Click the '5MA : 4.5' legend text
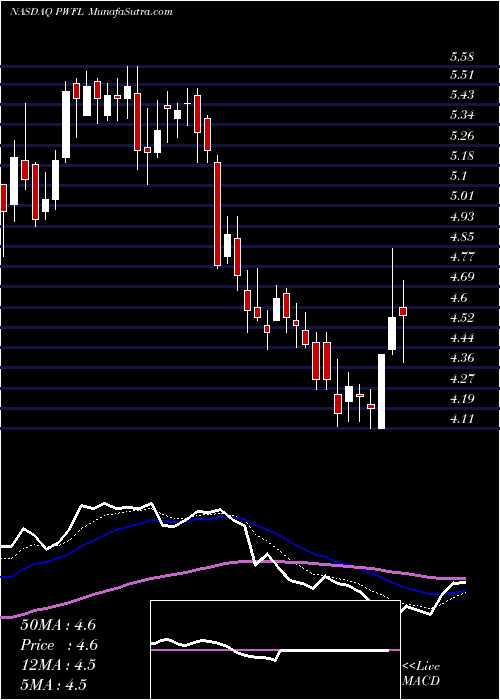Image resolution: width=500 pixels, height=700 pixels. 53,684
